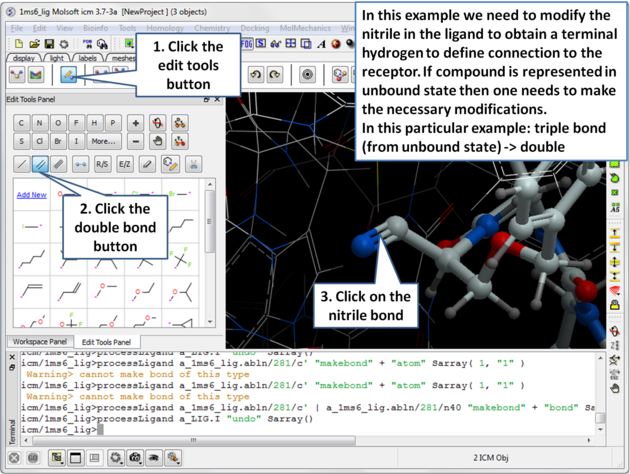
Task: Pick the trifluoromethyl fragment thumbnail
Action: click(180, 258)
